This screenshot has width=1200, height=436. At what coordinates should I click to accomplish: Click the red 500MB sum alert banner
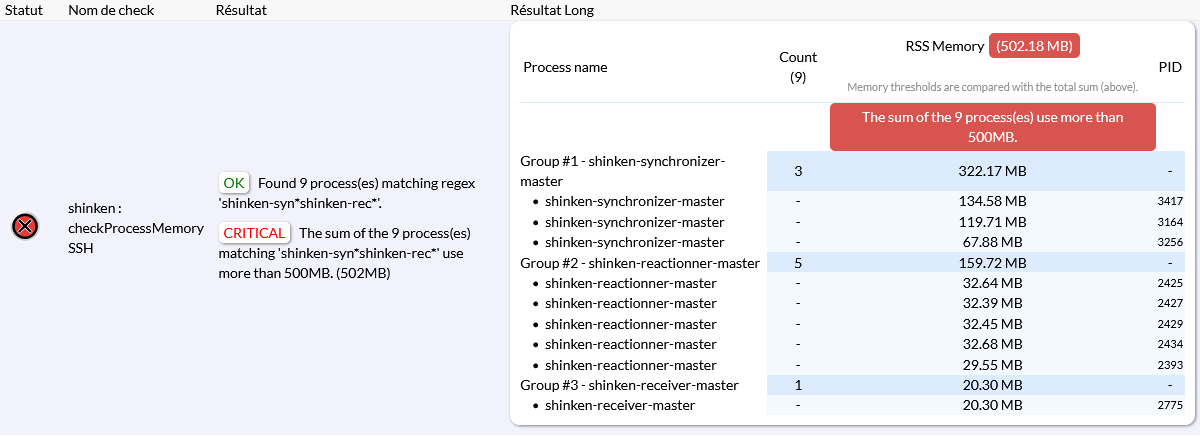tap(992, 126)
